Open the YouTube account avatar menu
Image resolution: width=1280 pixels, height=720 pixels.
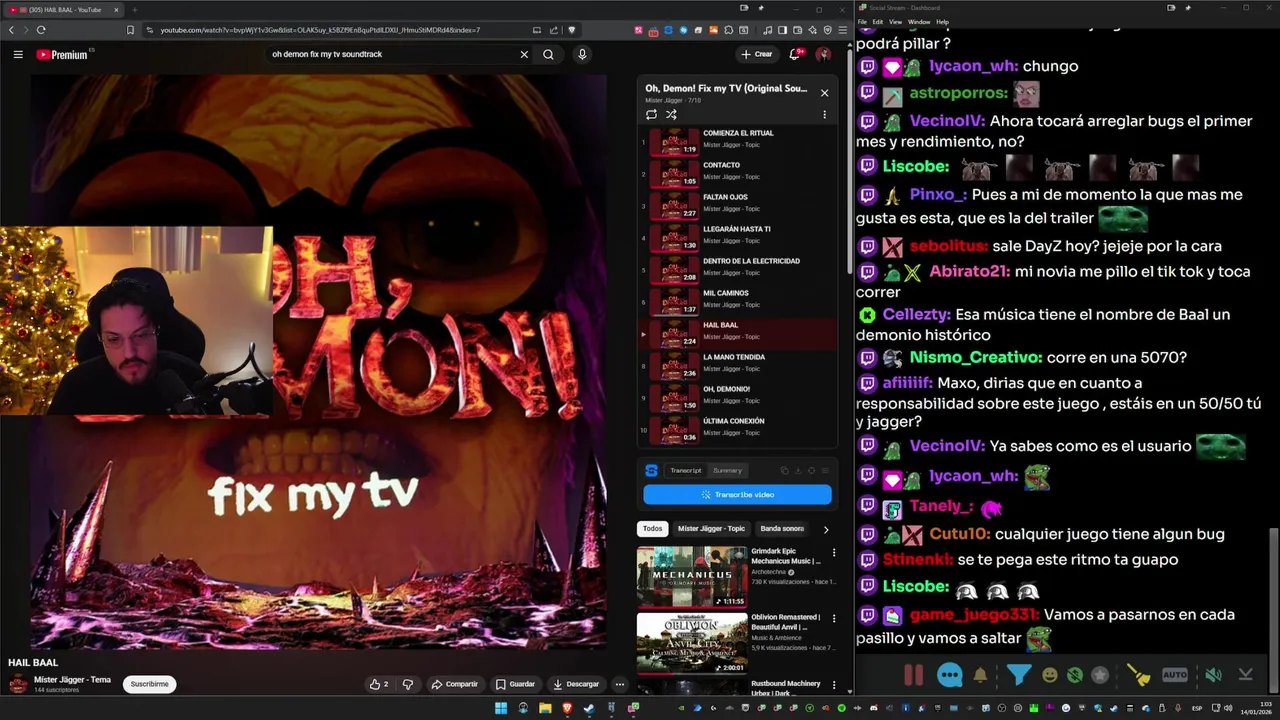[823, 54]
